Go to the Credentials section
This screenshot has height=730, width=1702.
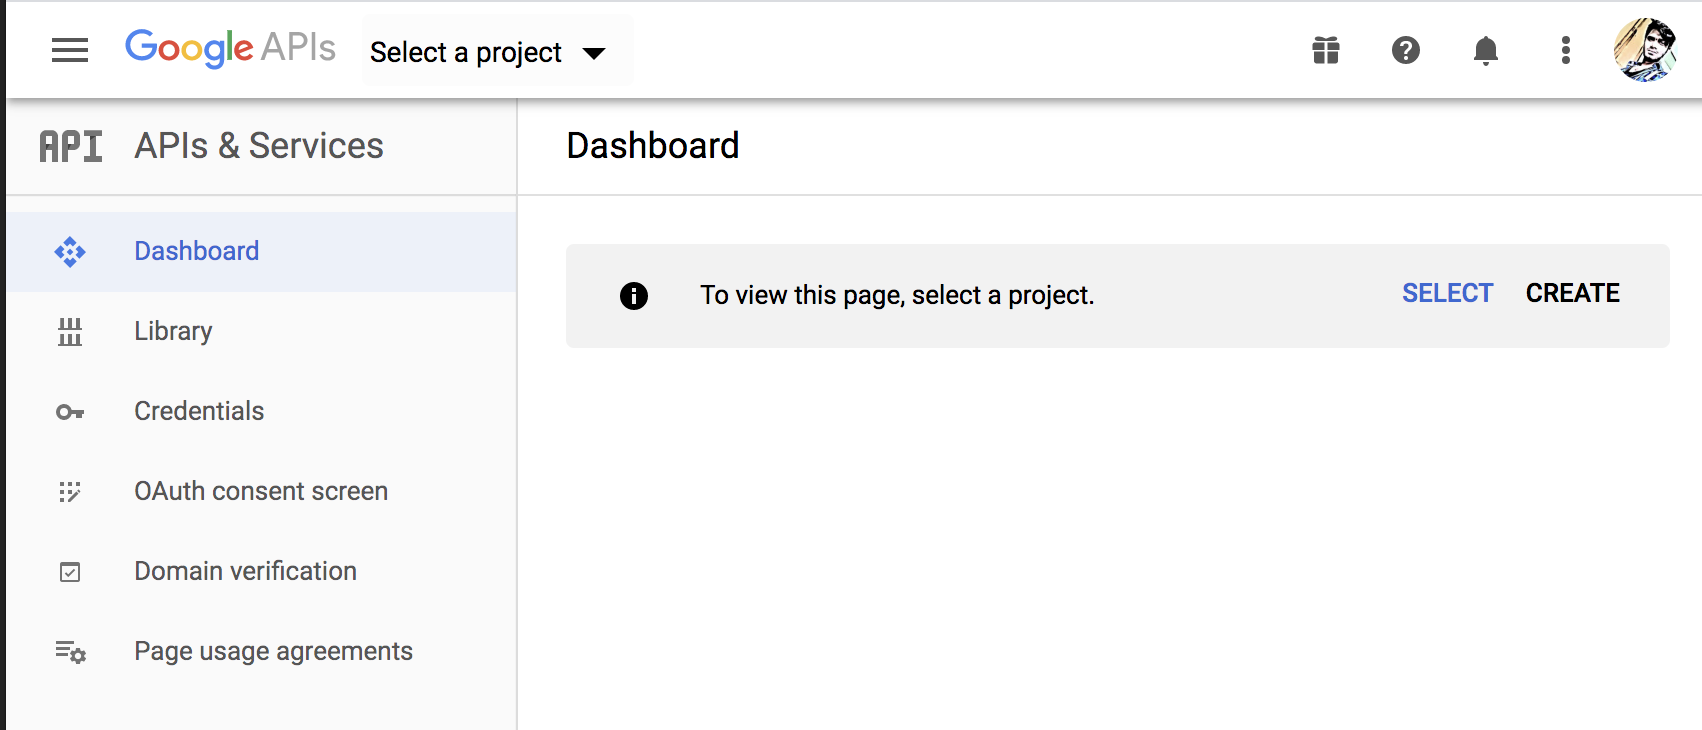click(199, 411)
